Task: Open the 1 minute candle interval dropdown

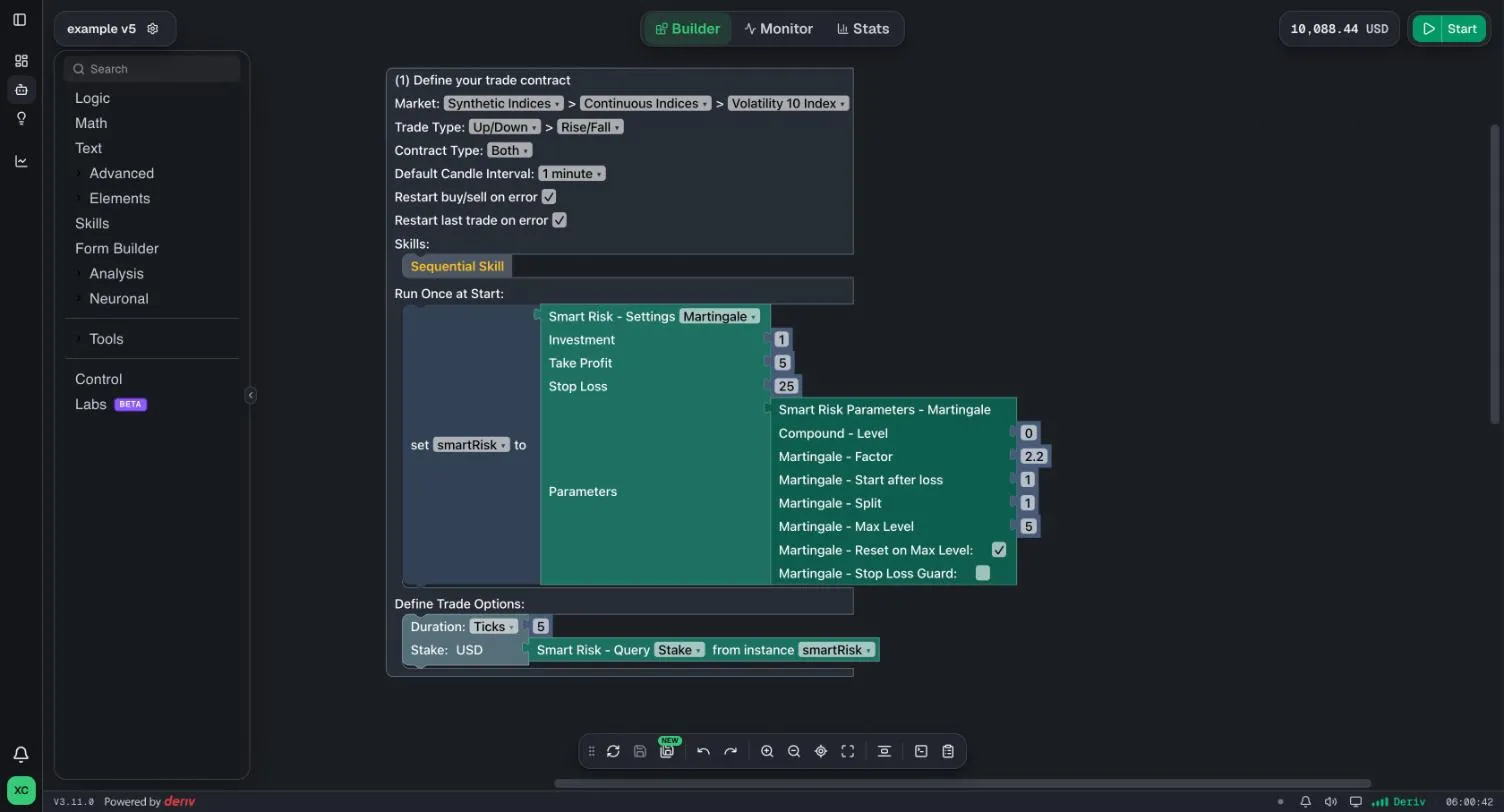Action: (x=572, y=174)
